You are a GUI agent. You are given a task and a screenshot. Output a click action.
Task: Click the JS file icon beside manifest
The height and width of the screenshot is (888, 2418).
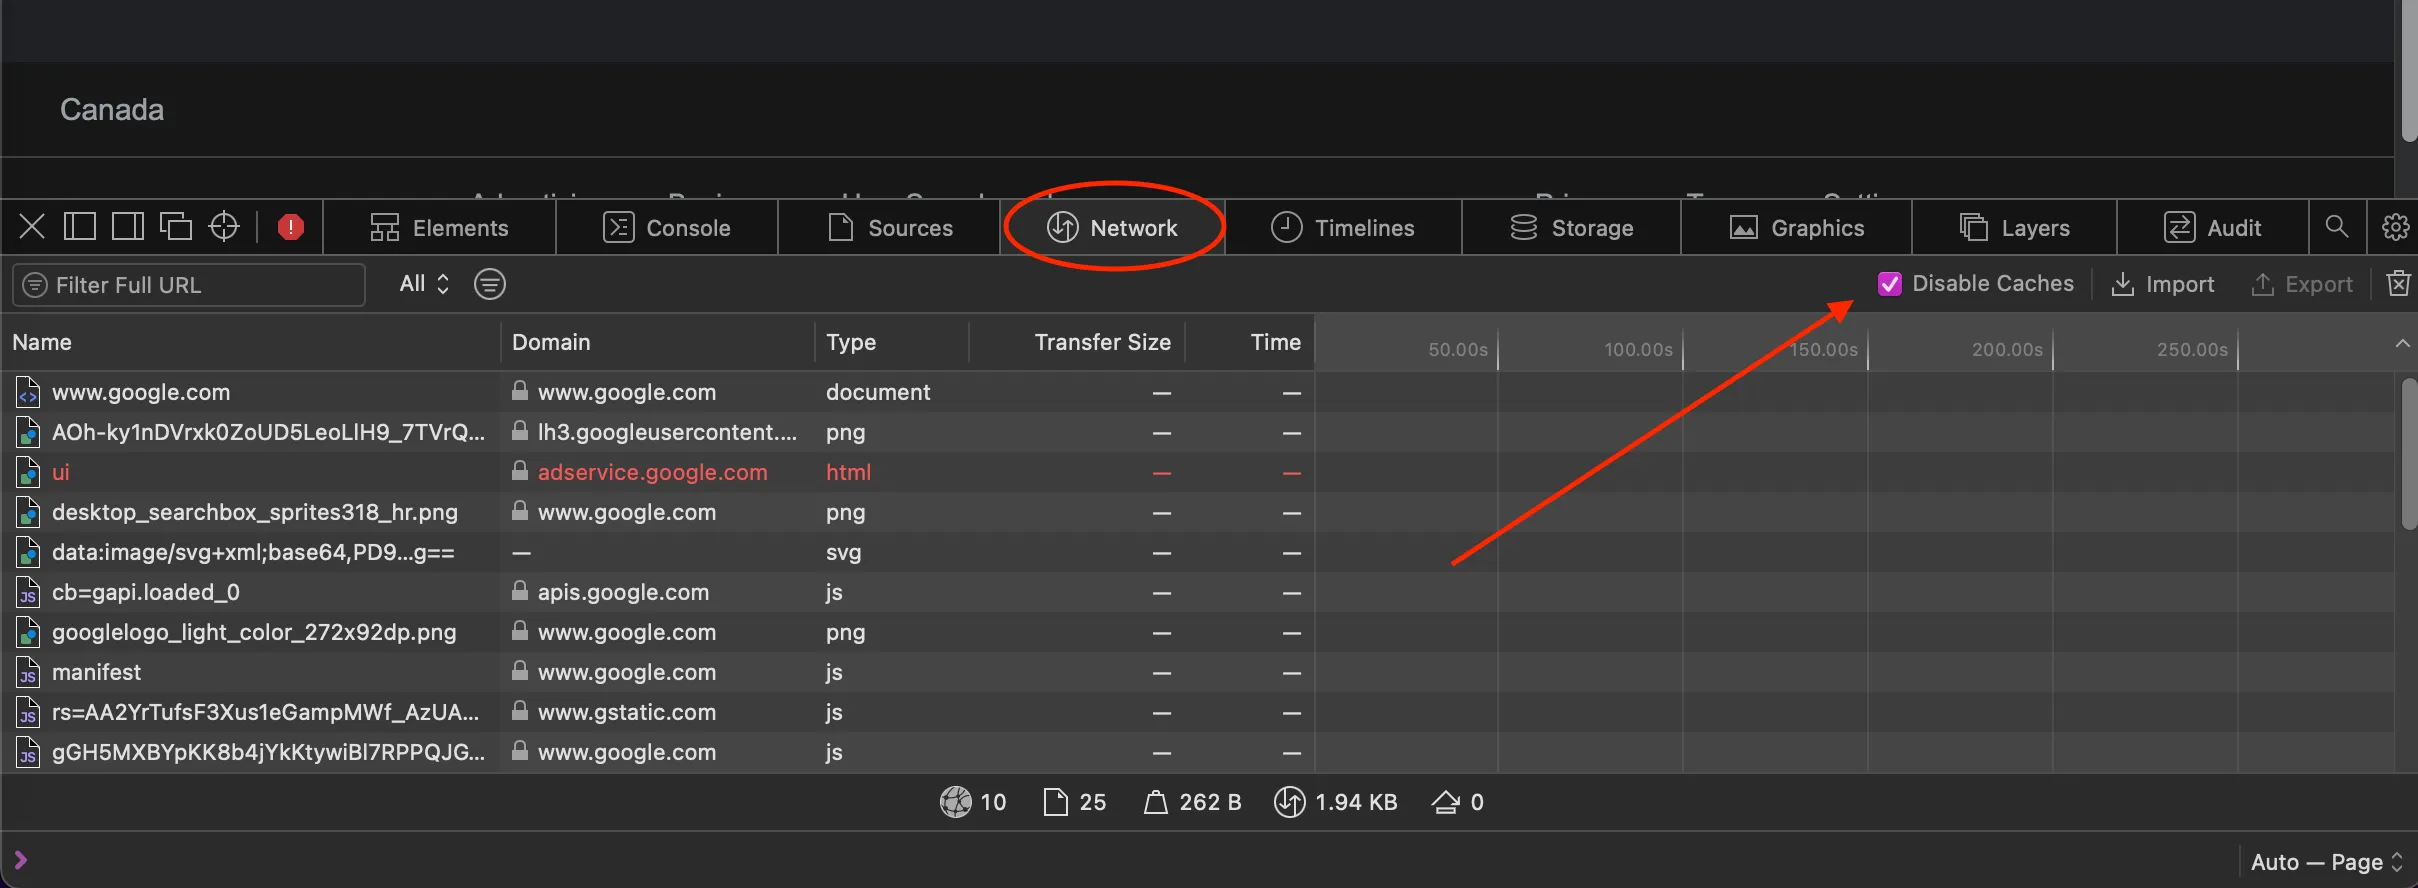28,672
